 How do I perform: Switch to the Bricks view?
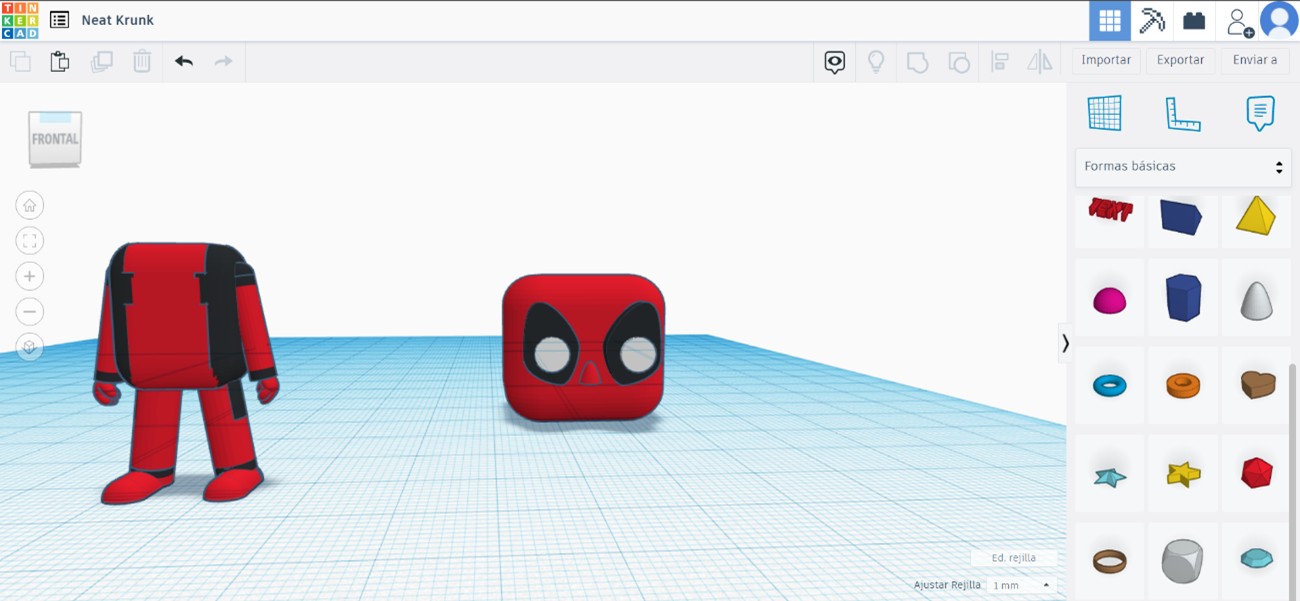(1194, 20)
